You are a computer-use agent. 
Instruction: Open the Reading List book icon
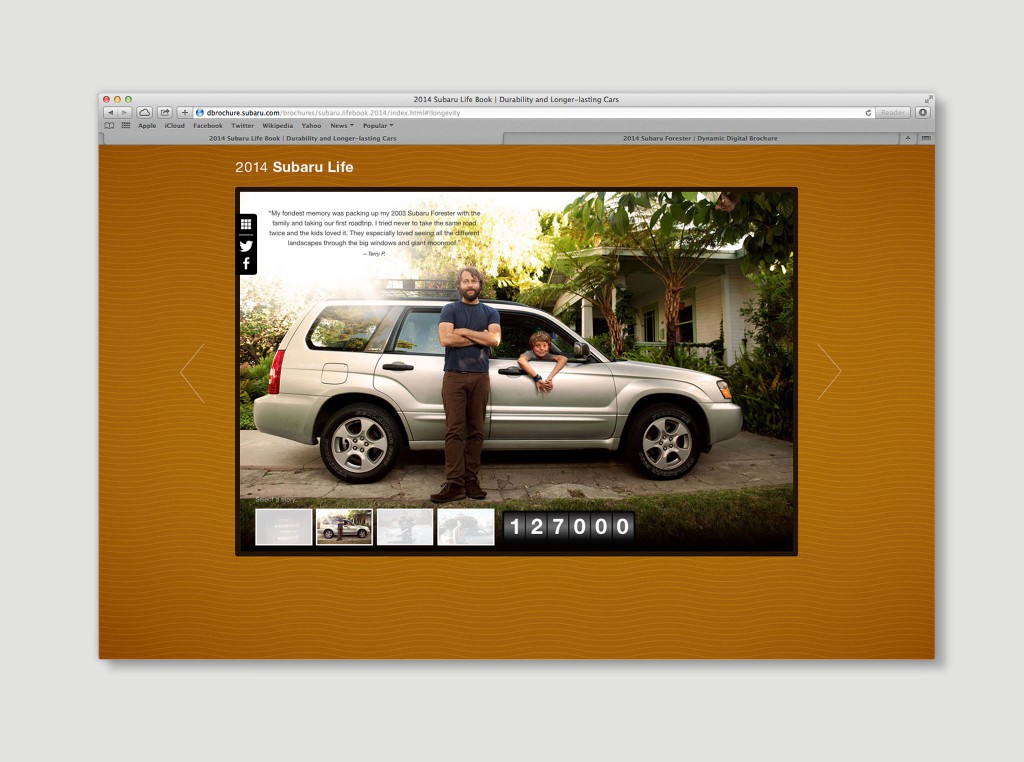pyautogui.click(x=109, y=125)
